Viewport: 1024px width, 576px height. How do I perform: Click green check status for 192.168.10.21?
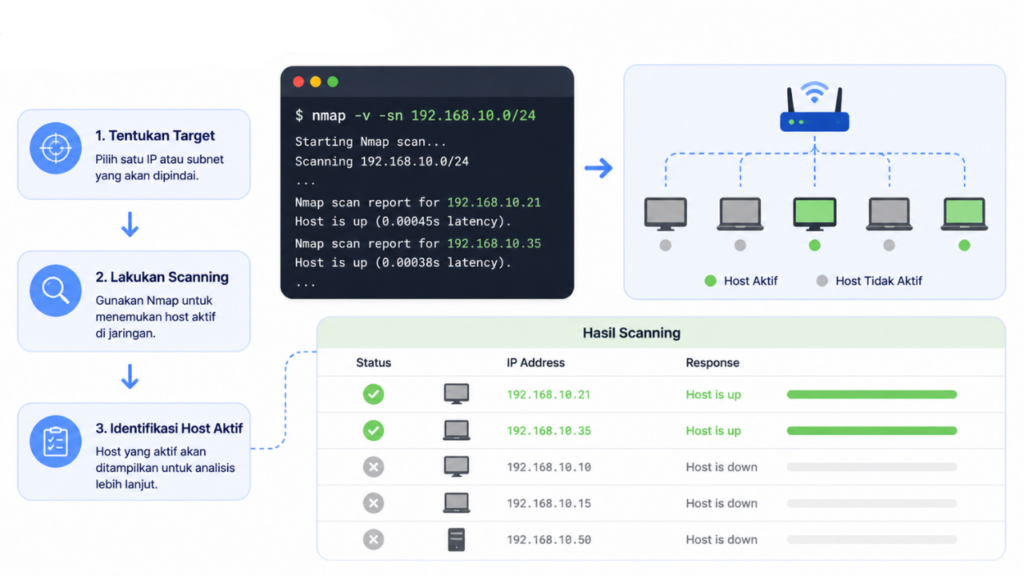374,394
